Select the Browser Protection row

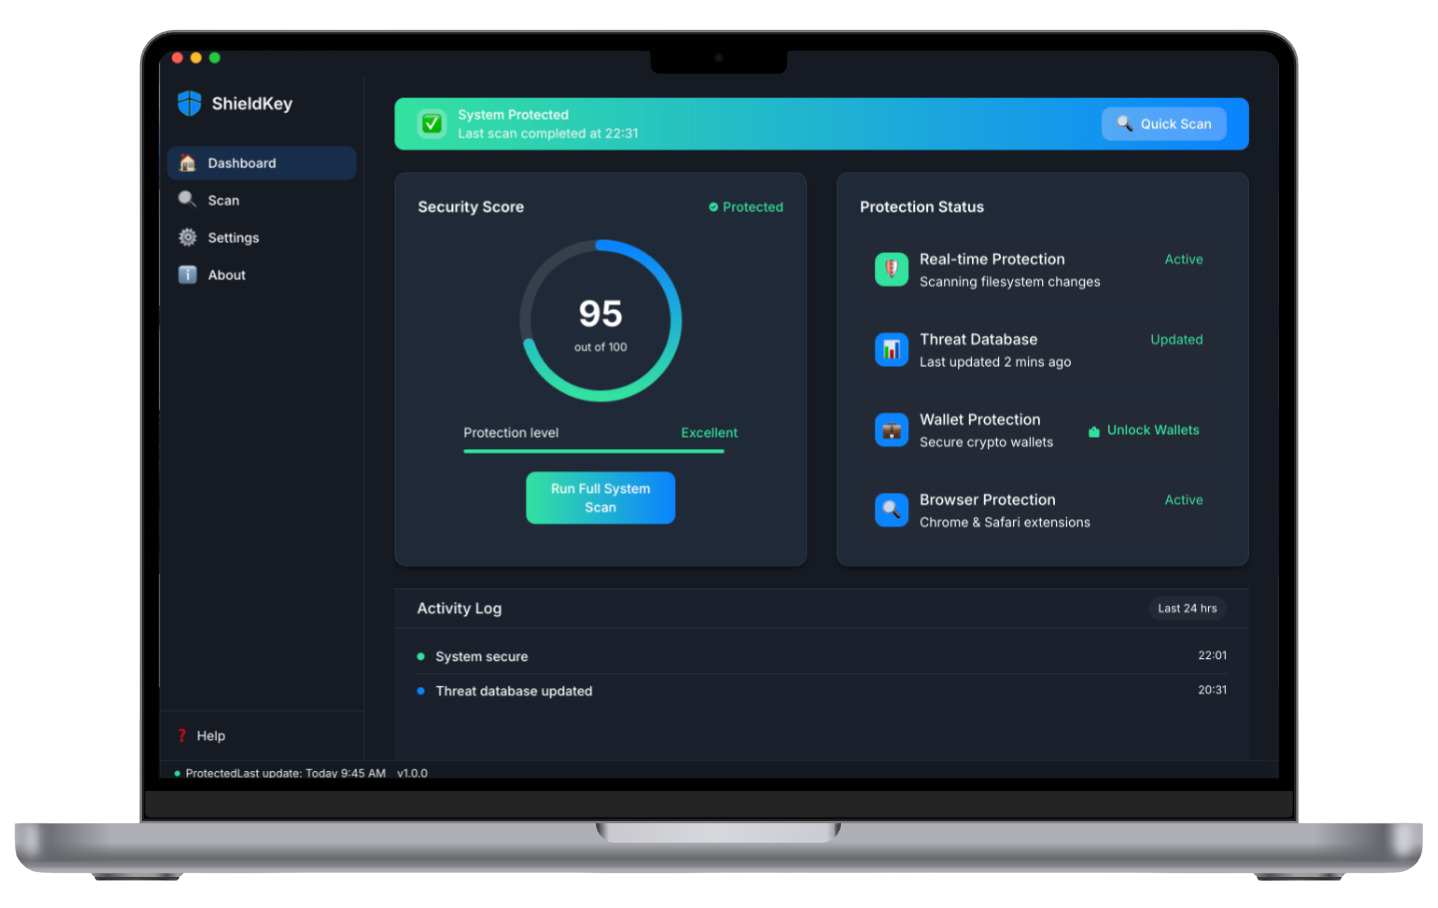point(1042,510)
